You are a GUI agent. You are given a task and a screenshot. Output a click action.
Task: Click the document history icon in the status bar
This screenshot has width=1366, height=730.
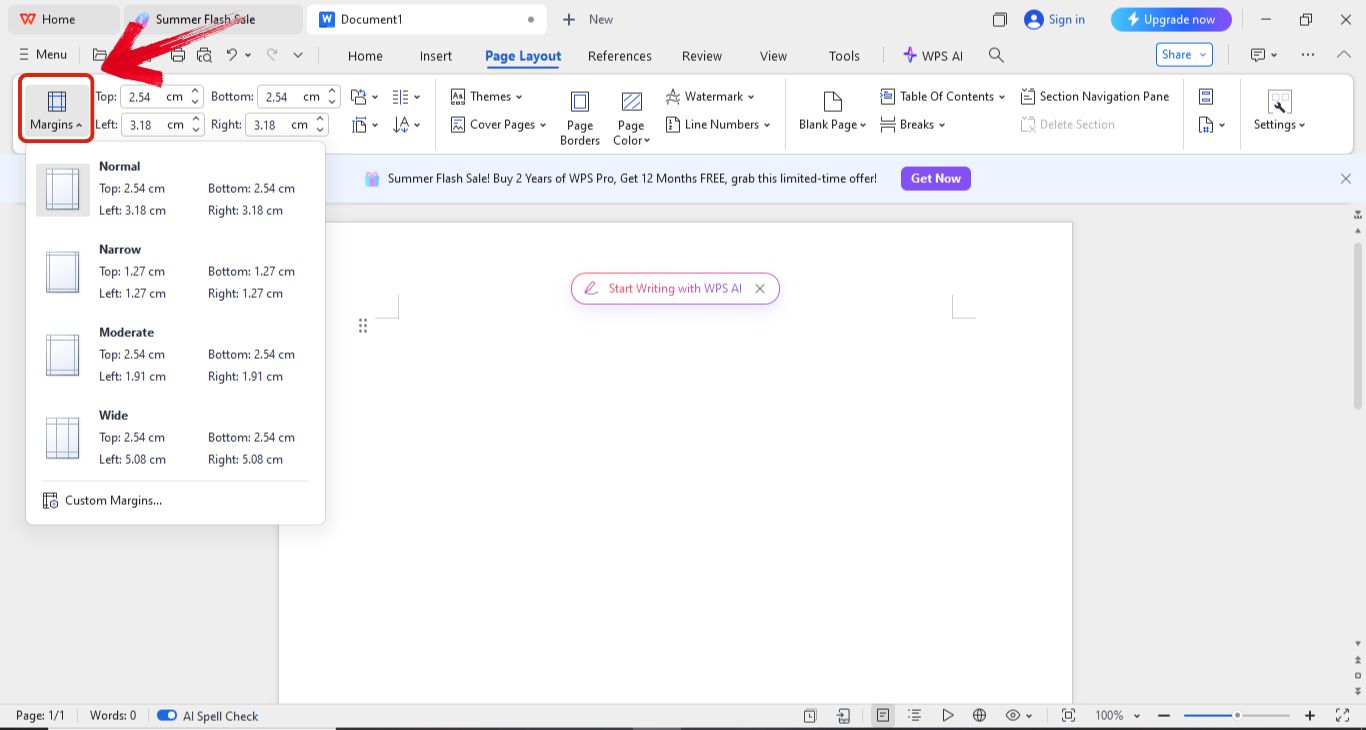(810, 715)
